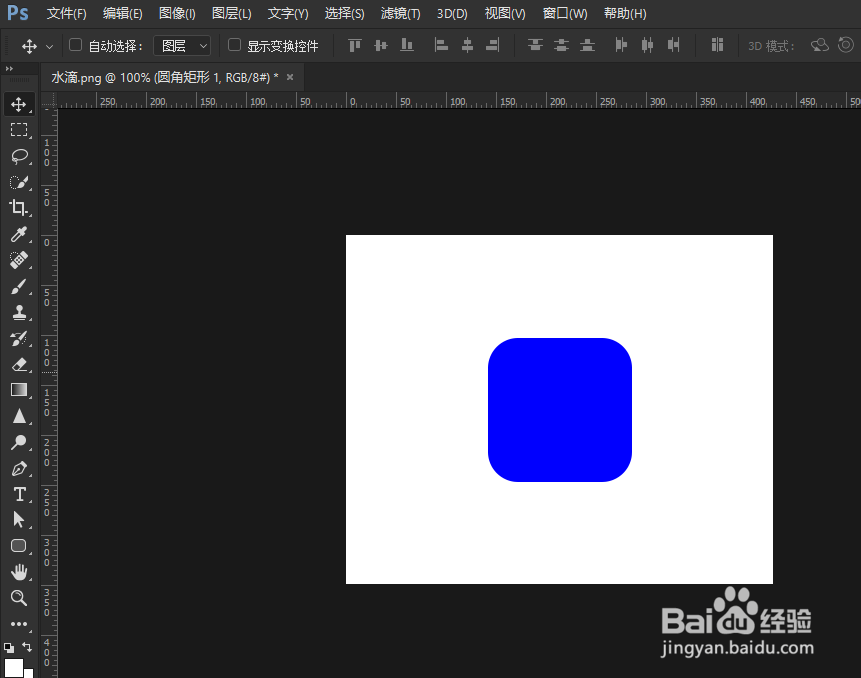This screenshot has height=678, width=861.
Task: Select the Zoom tool
Action: point(19,598)
